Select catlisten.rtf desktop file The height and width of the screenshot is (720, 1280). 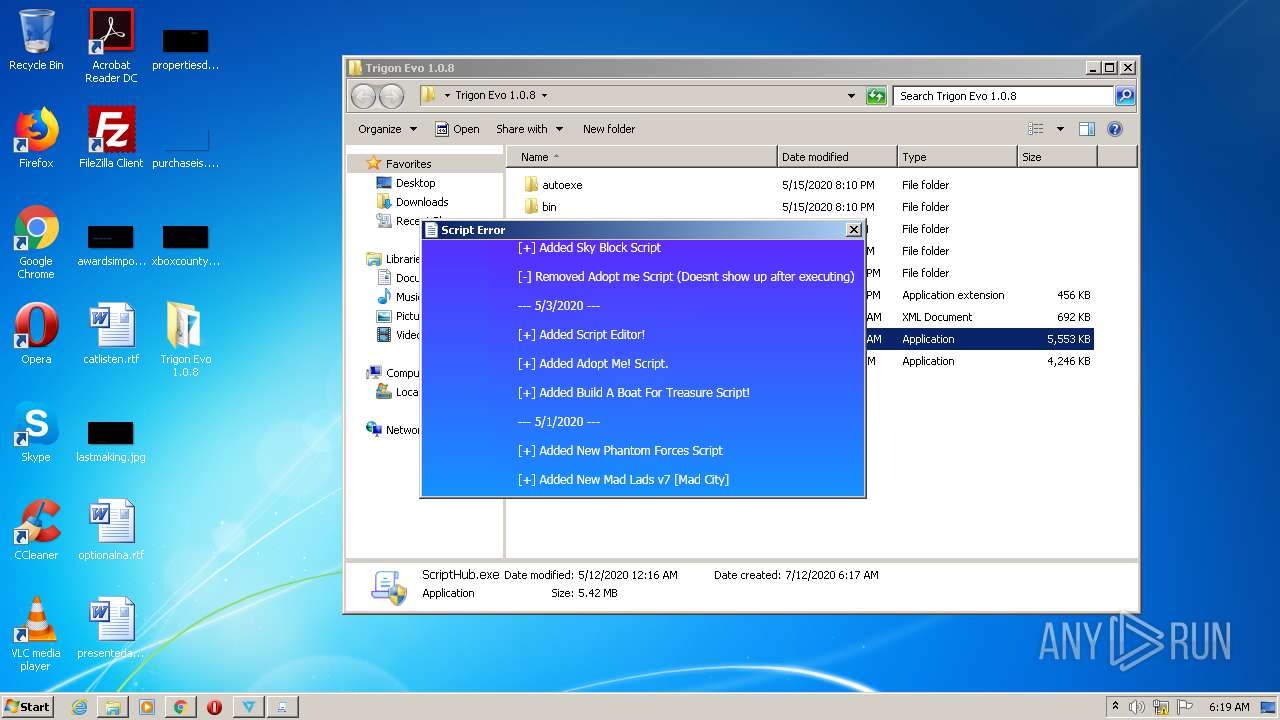[111, 335]
